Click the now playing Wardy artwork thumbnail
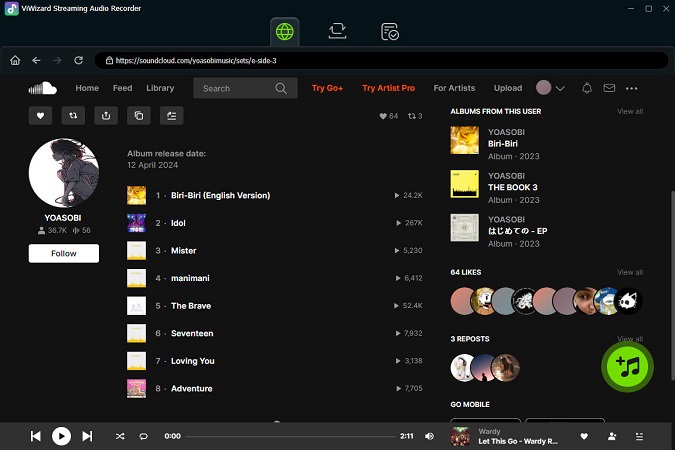The image size is (675, 450). [460, 436]
